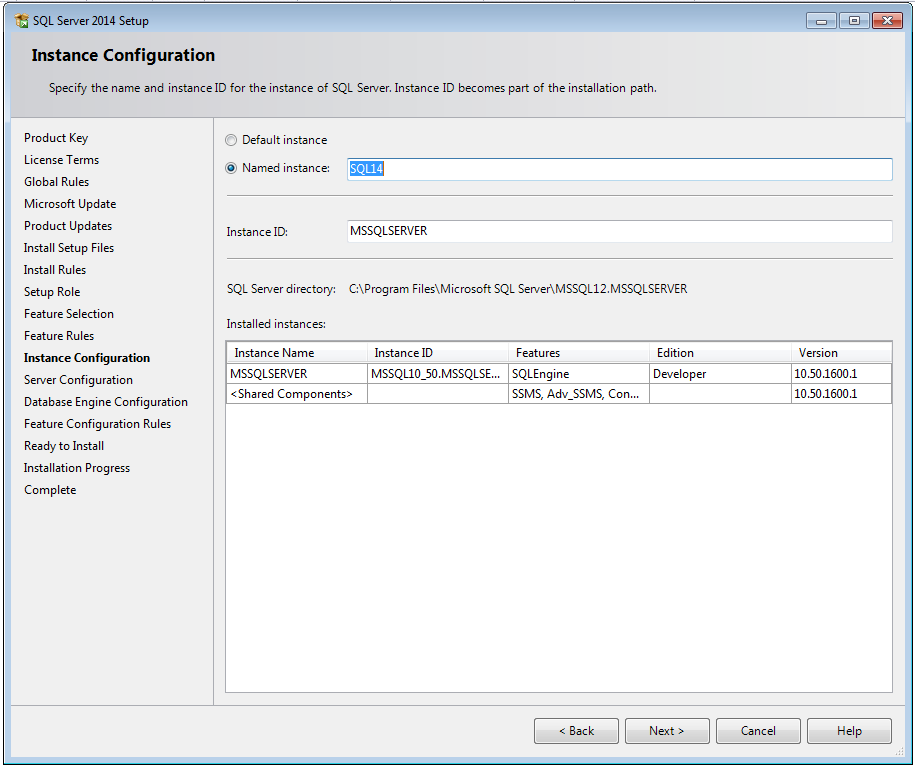
Task: Click the Installation Progress step
Action: [x=77, y=468]
